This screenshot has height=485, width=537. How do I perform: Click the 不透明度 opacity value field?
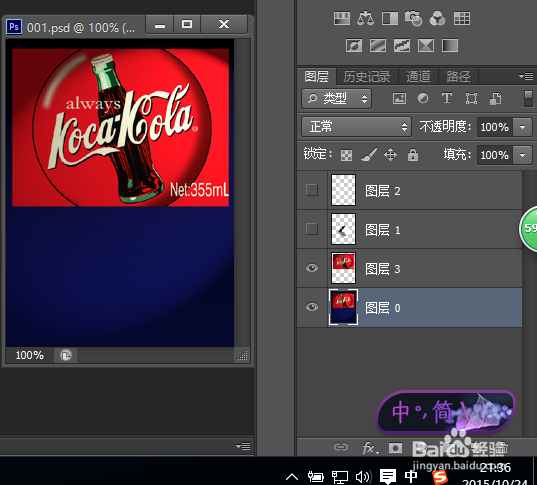pos(495,127)
